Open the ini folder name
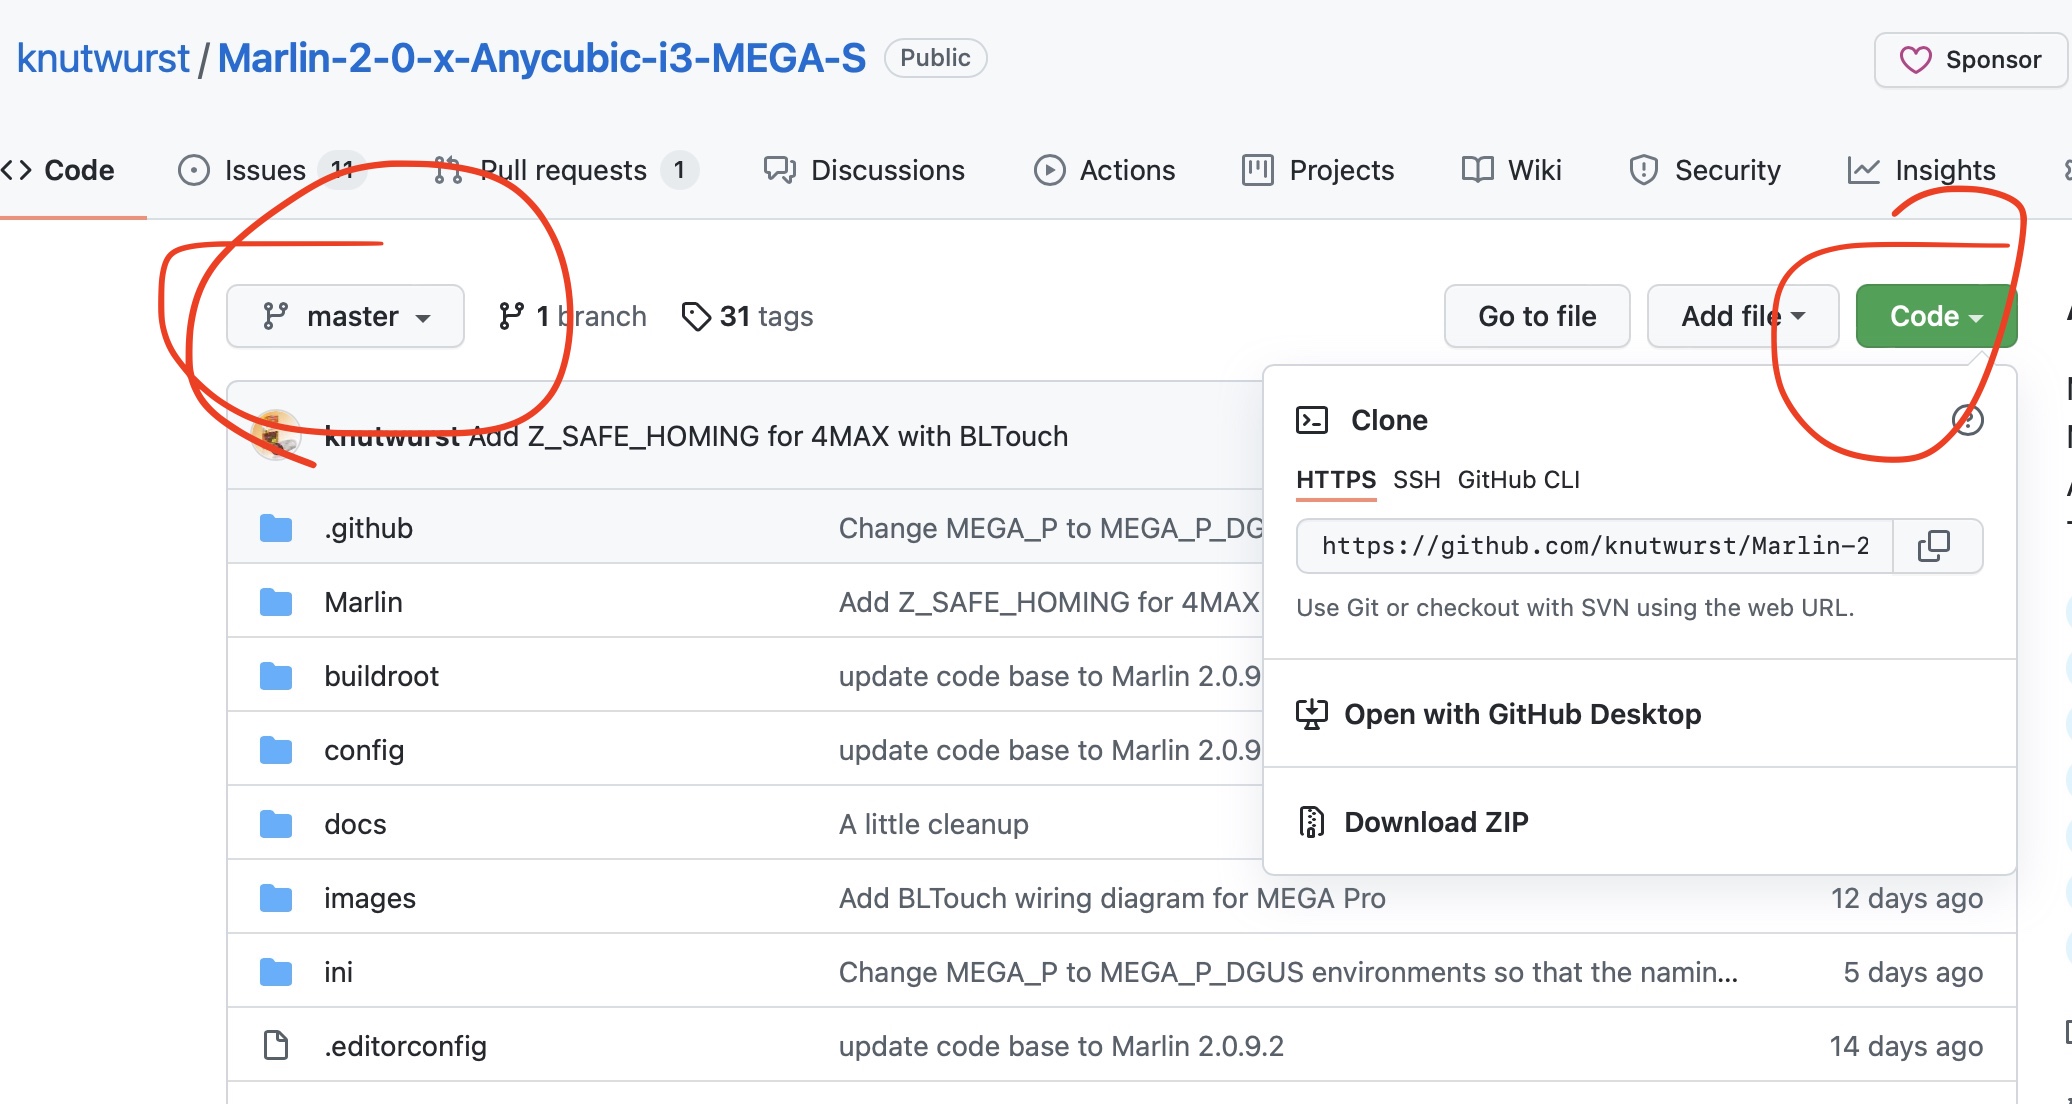 point(338,972)
